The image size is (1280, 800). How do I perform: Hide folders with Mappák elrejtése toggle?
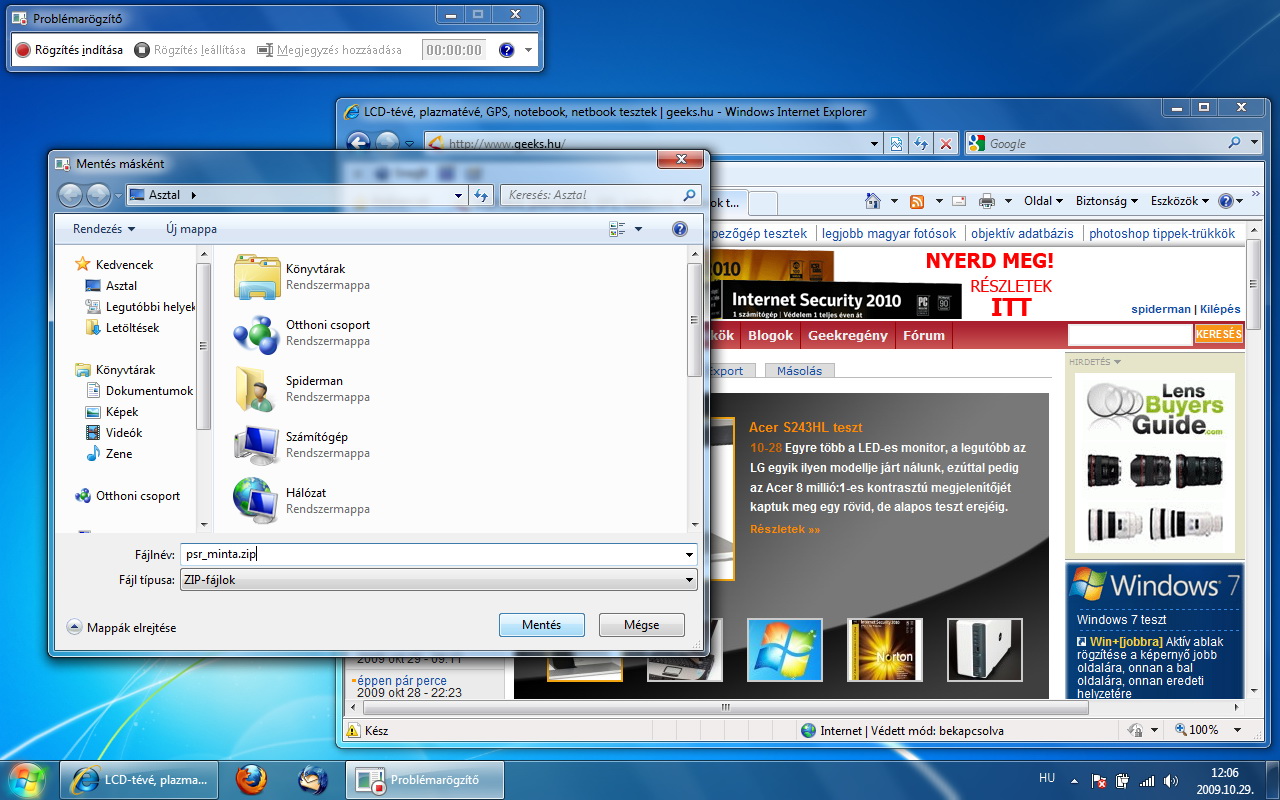pyautogui.click(x=121, y=627)
